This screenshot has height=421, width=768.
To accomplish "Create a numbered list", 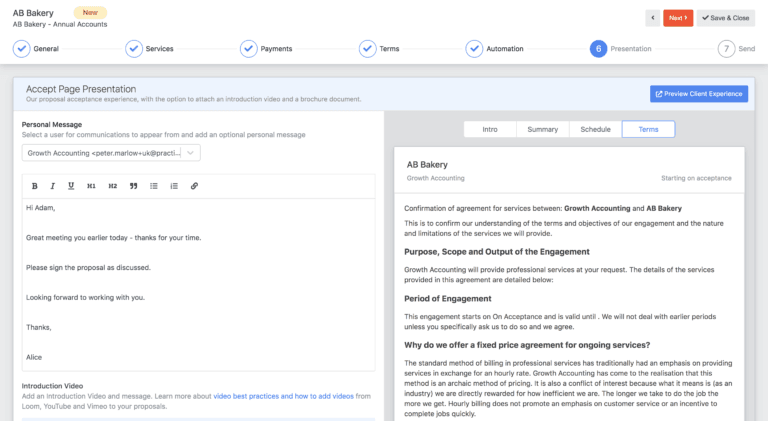I will [x=174, y=186].
